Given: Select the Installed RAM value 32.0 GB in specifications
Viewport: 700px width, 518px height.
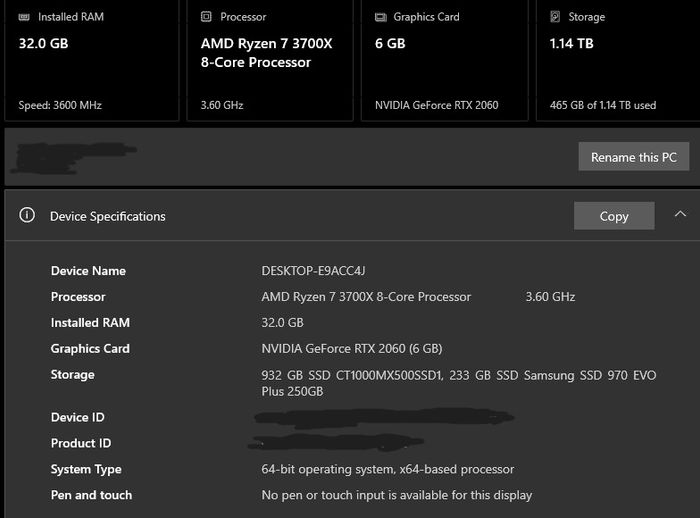Looking at the screenshot, I should pyautogui.click(x=283, y=323).
